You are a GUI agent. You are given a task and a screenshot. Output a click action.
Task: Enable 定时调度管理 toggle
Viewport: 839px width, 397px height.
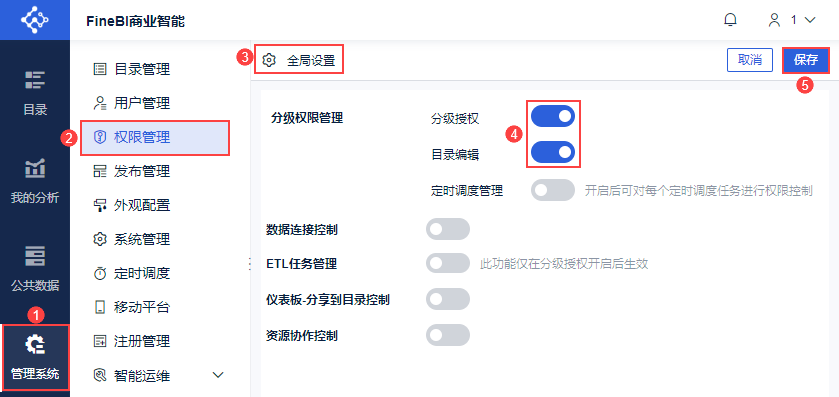[553, 190]
